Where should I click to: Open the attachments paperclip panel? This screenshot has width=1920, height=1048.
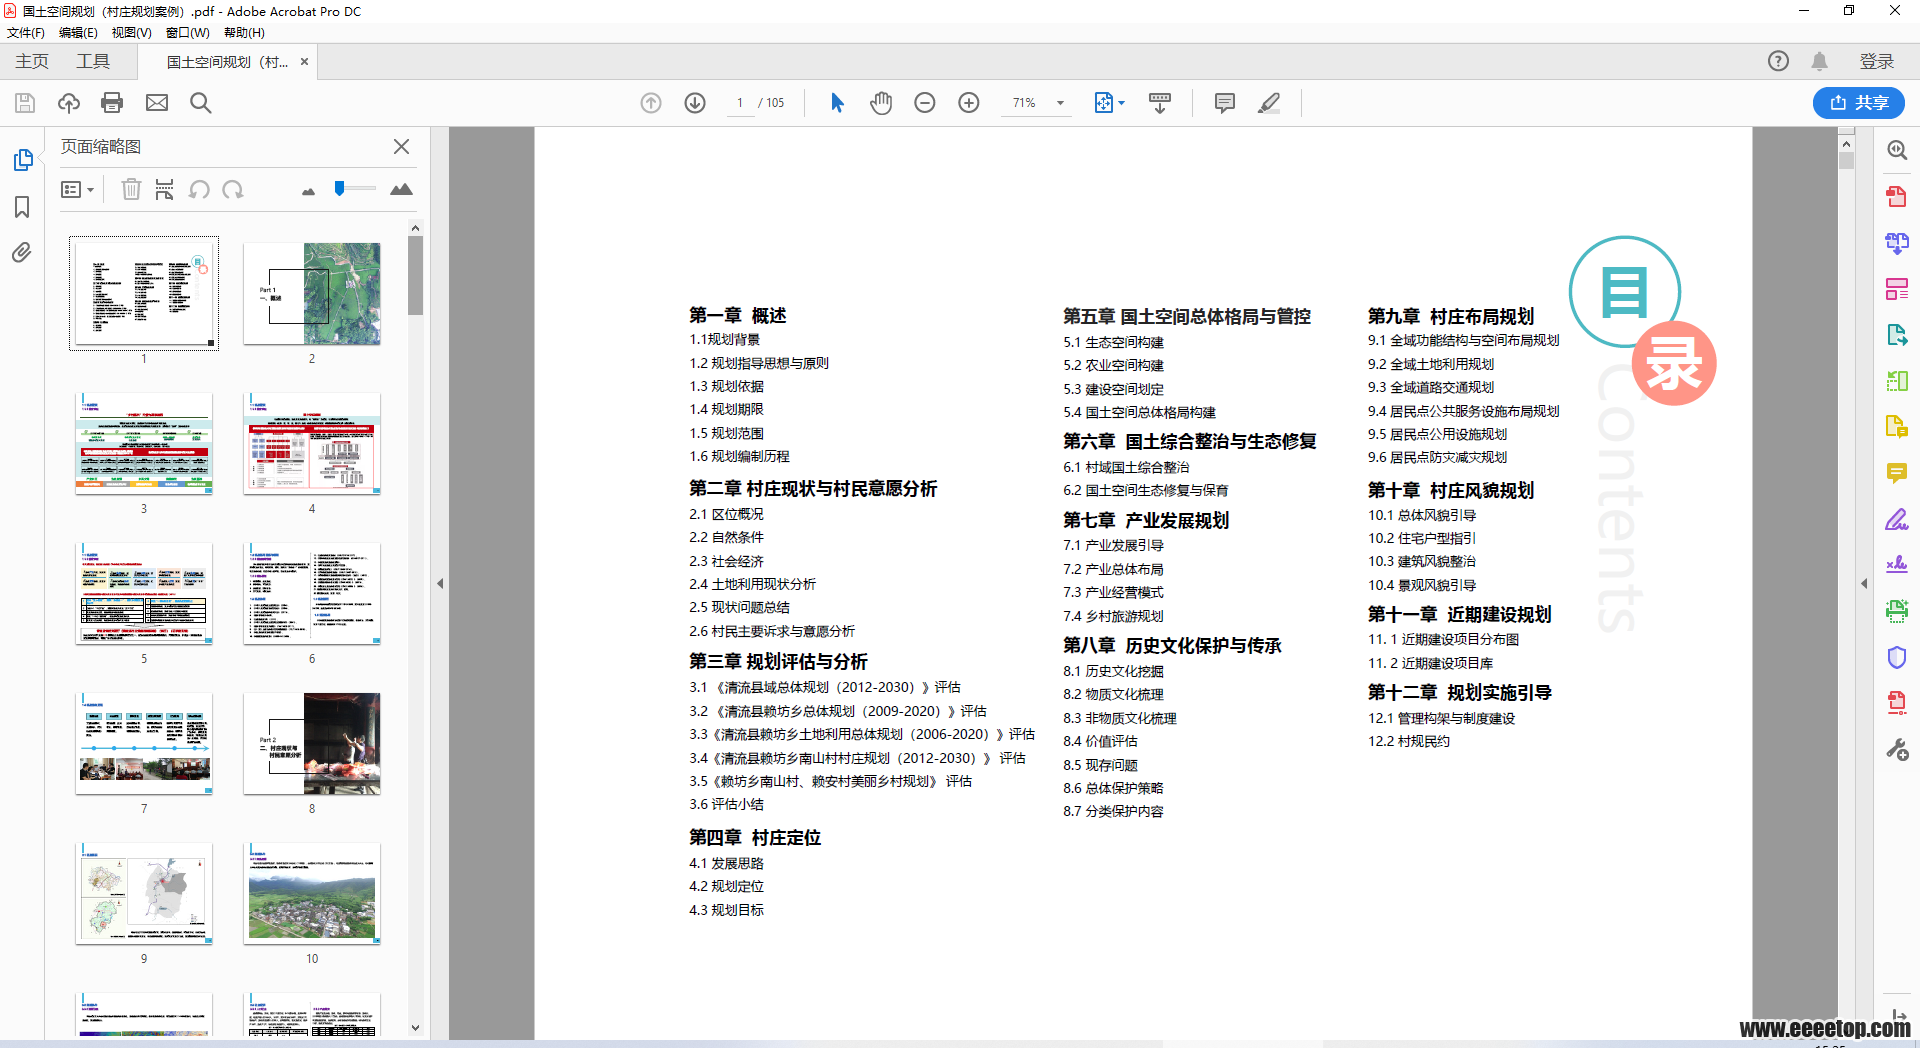click(22, 252)
